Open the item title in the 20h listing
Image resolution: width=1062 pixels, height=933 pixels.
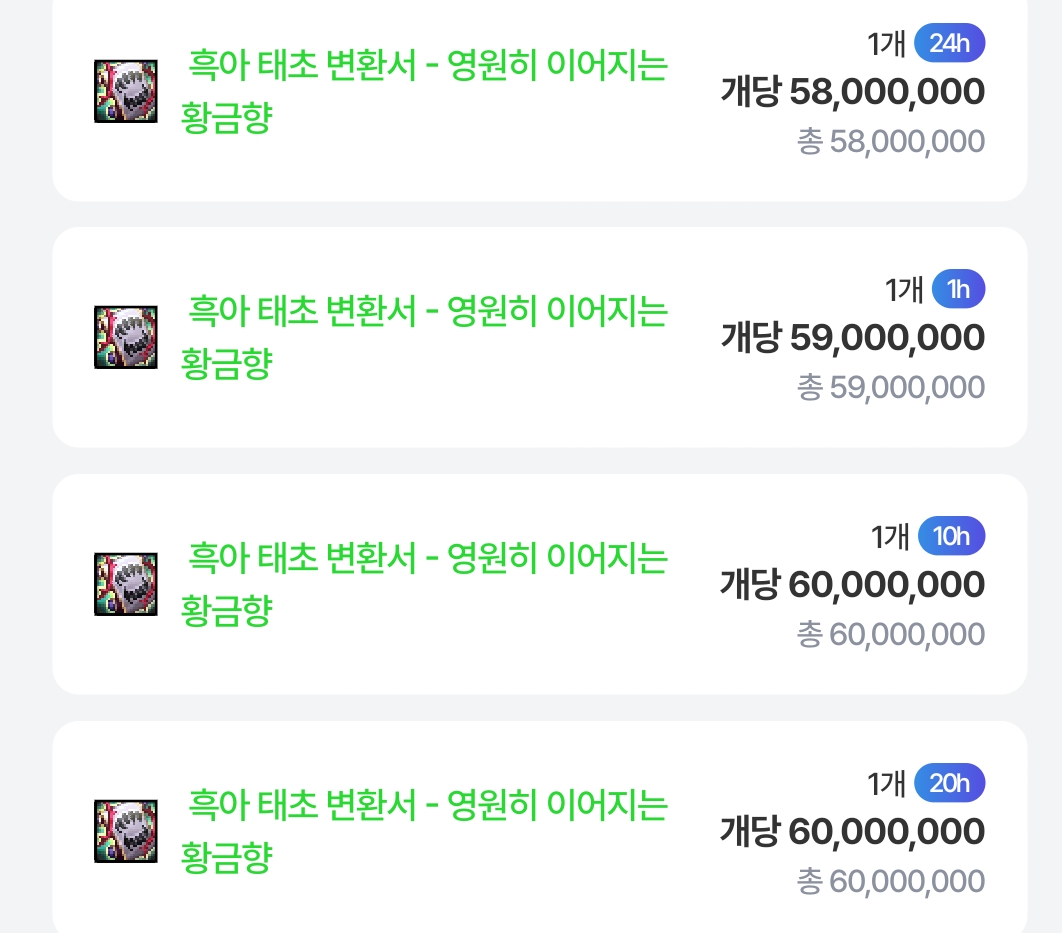click(424, 830)
